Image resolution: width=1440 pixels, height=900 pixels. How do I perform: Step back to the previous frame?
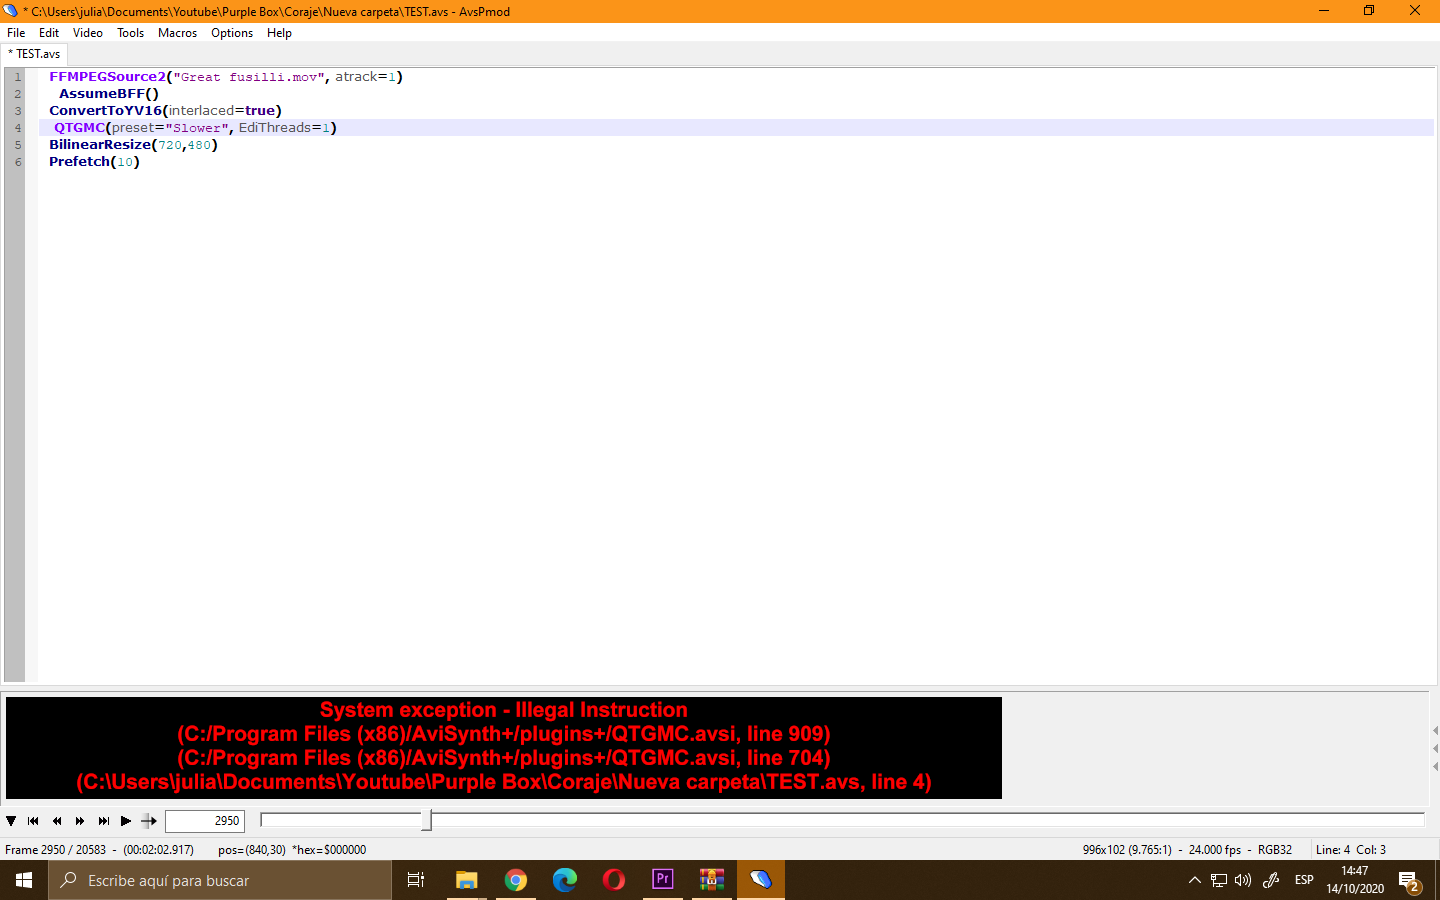click(57, 821)
